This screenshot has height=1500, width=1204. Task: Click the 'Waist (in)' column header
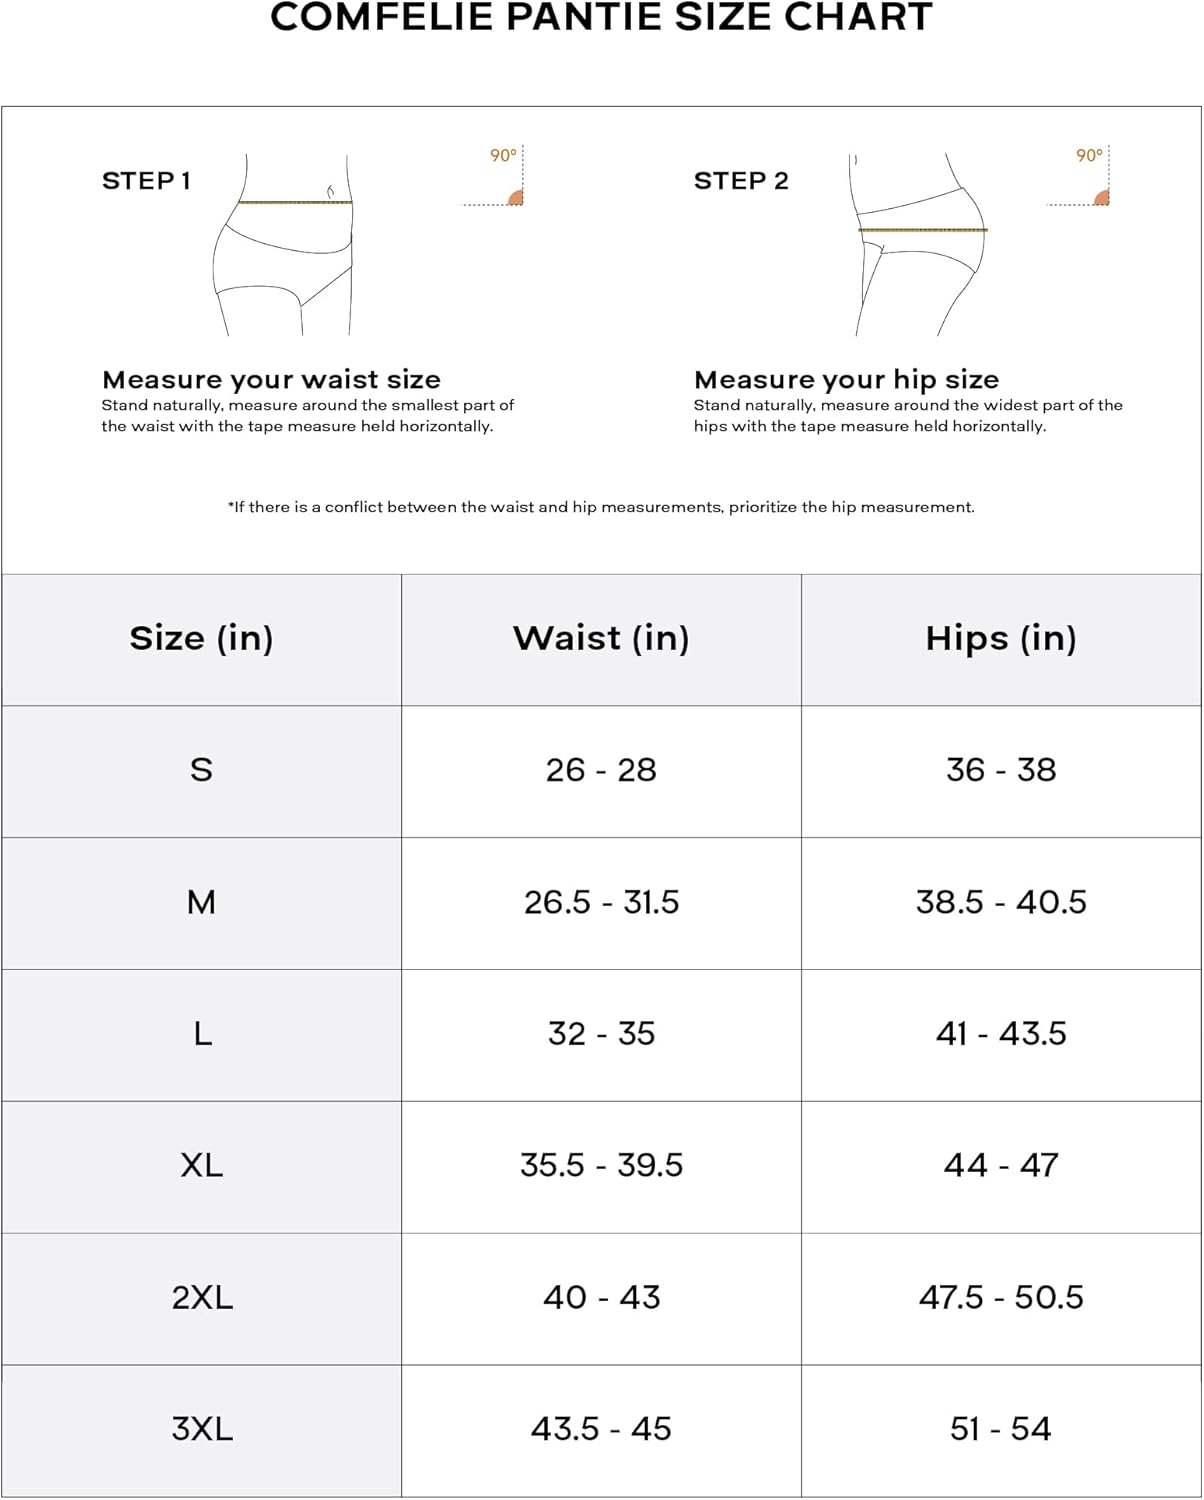pyautogui.click(x=601, y=639)
